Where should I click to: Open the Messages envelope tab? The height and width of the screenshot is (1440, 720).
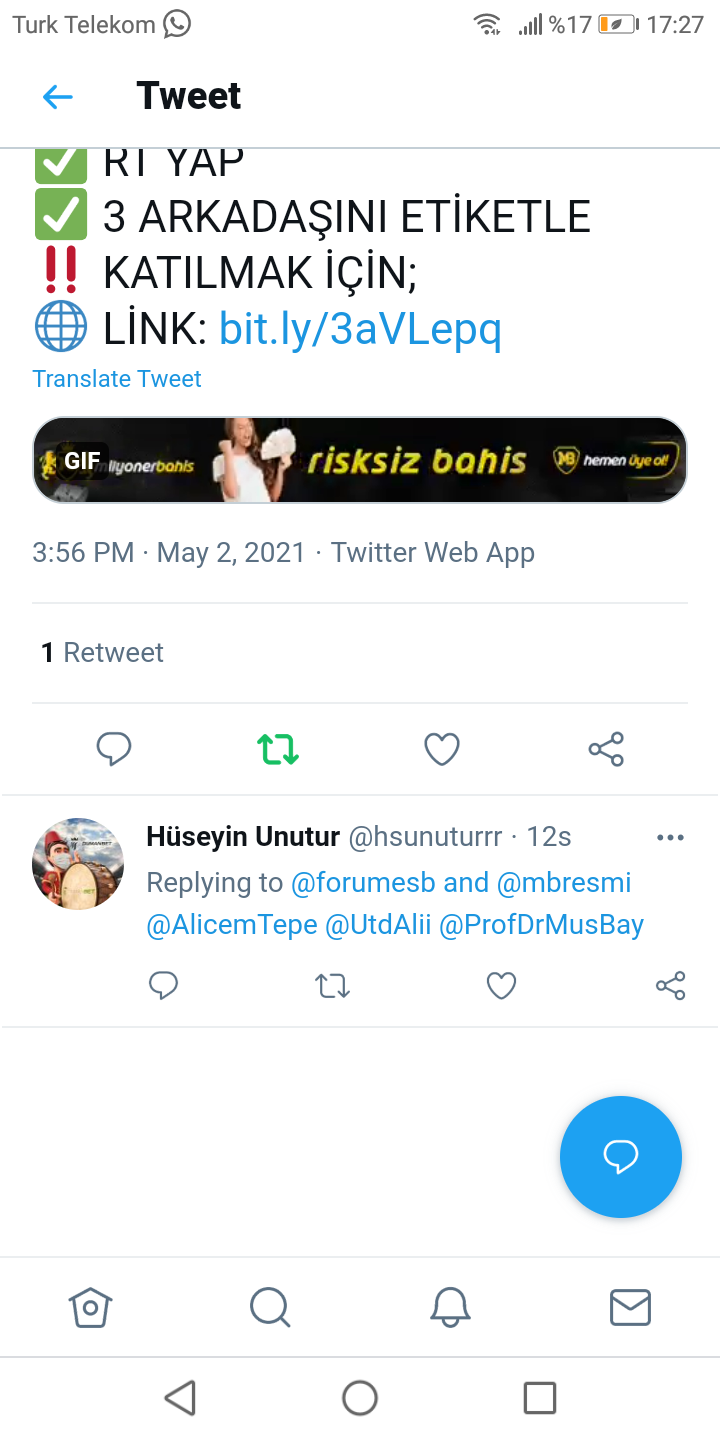click(630, 1306)
